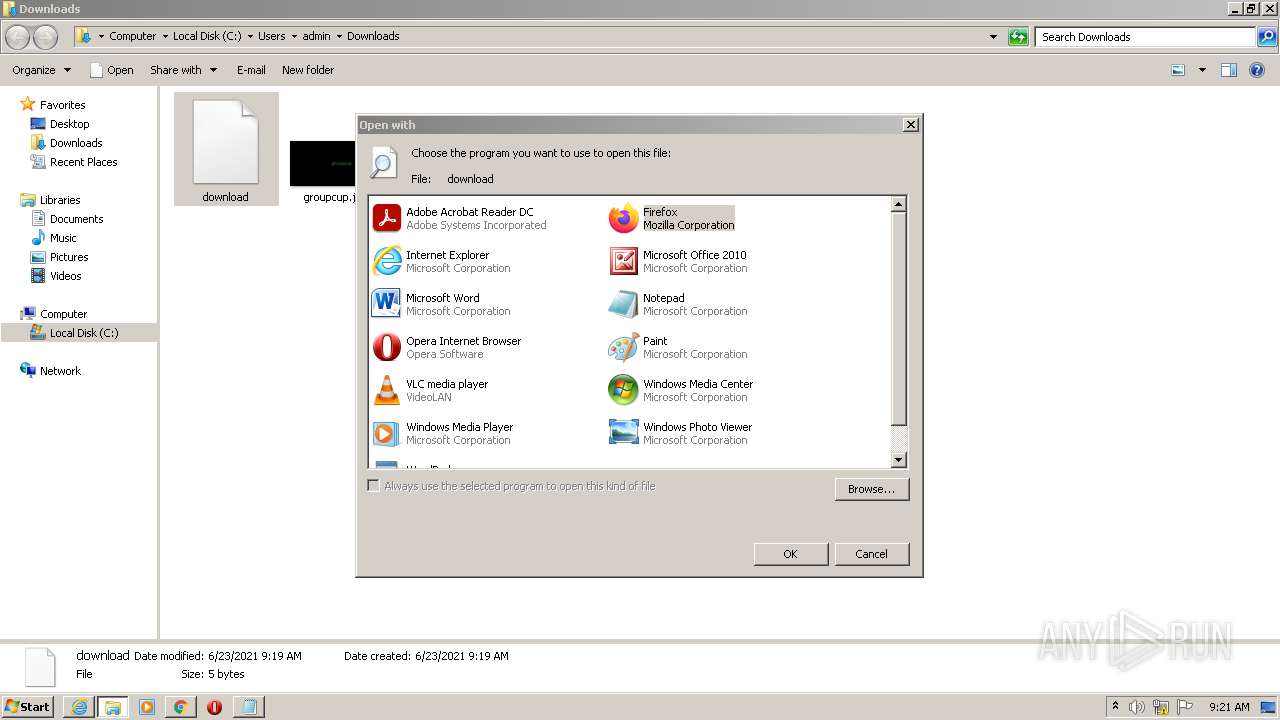Click the Search Downloads field
The height and width of the screenshot is (720, 1280).
pos(1146,37)
